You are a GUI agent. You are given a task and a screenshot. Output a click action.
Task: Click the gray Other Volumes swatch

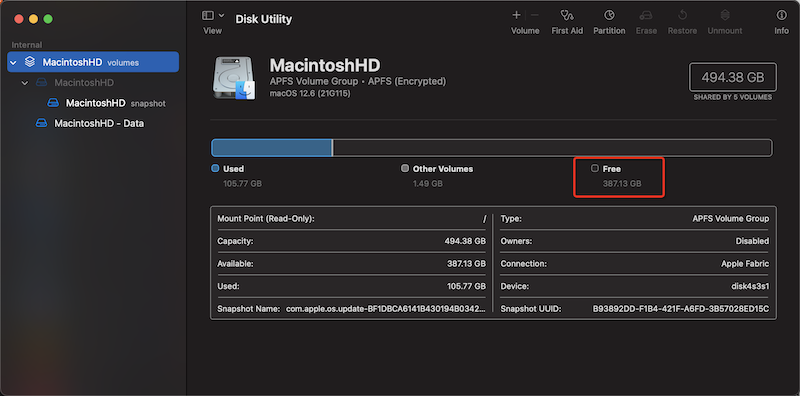click(405, 168)
